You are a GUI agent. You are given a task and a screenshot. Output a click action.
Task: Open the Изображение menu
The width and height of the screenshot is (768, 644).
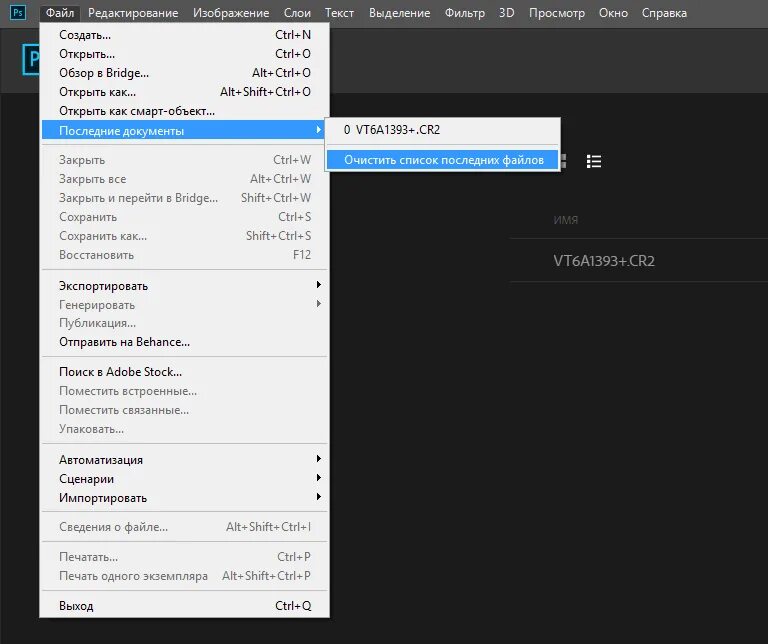tap(231, 13)
